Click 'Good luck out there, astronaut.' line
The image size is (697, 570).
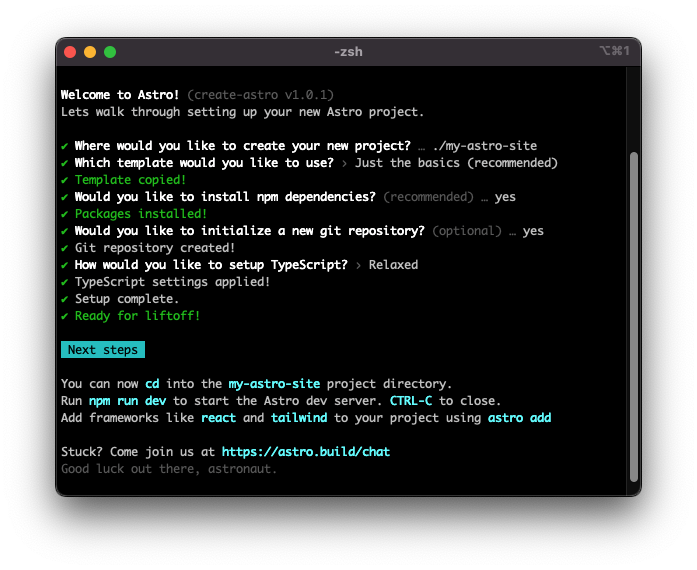coord(169,469)
